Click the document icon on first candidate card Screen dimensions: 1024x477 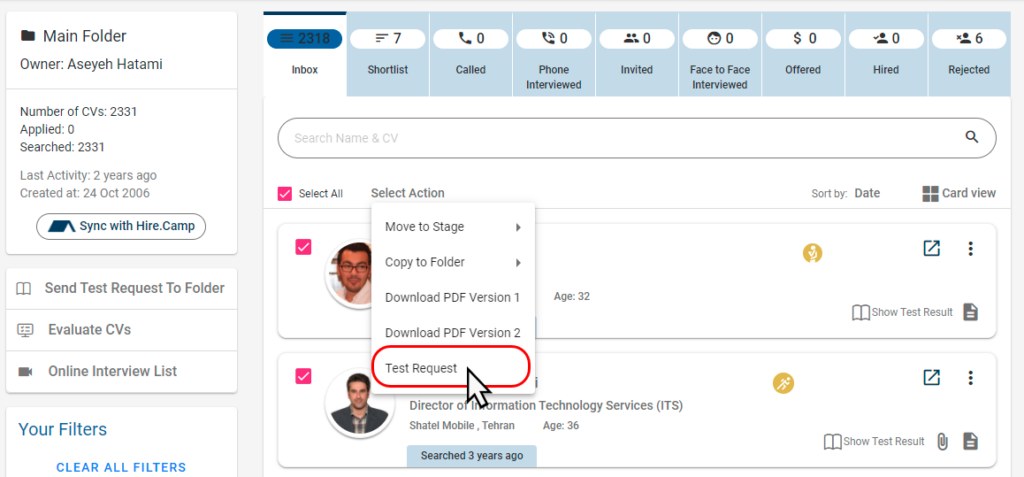(970, 312)
